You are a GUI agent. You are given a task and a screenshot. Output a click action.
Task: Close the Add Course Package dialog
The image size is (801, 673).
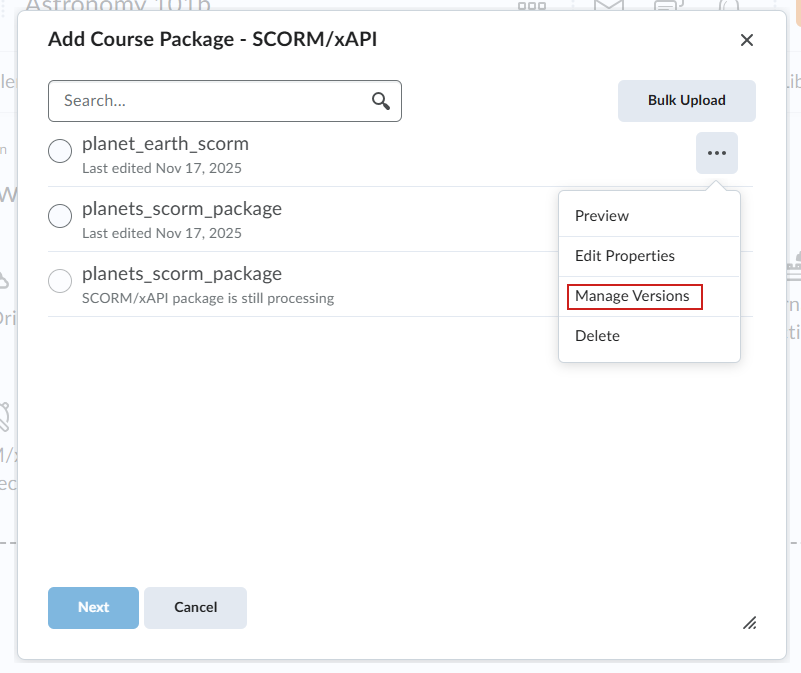coord(746,40)
